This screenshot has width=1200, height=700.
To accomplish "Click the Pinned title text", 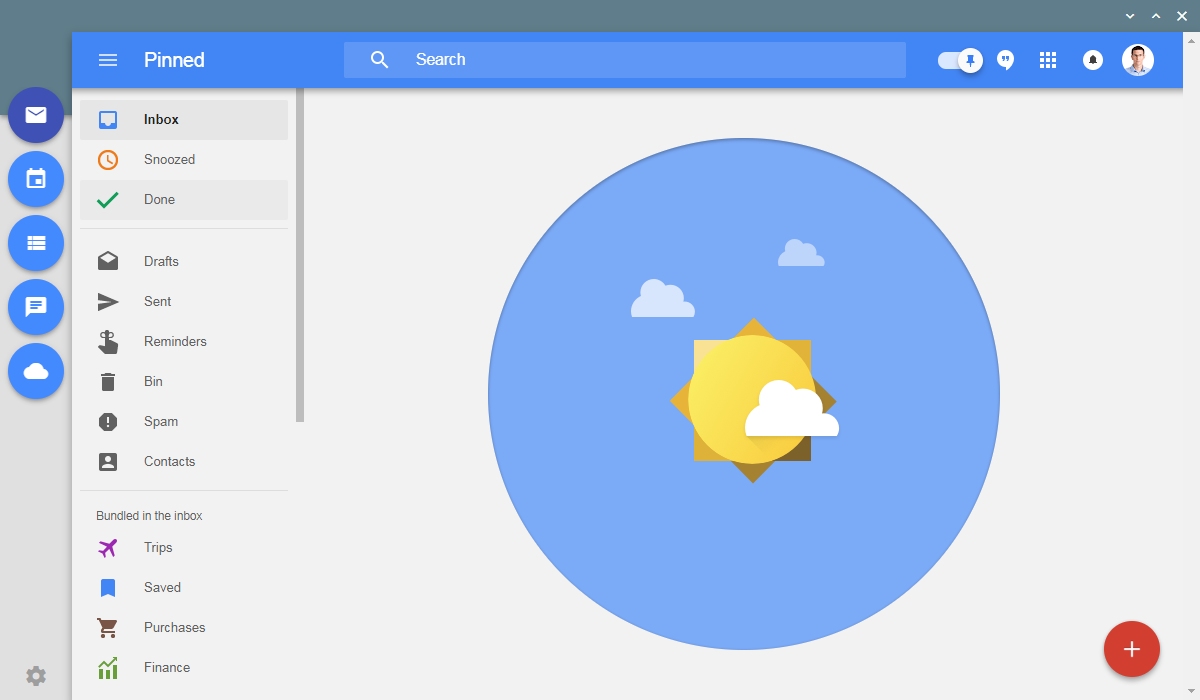I will tap(174, 60).
